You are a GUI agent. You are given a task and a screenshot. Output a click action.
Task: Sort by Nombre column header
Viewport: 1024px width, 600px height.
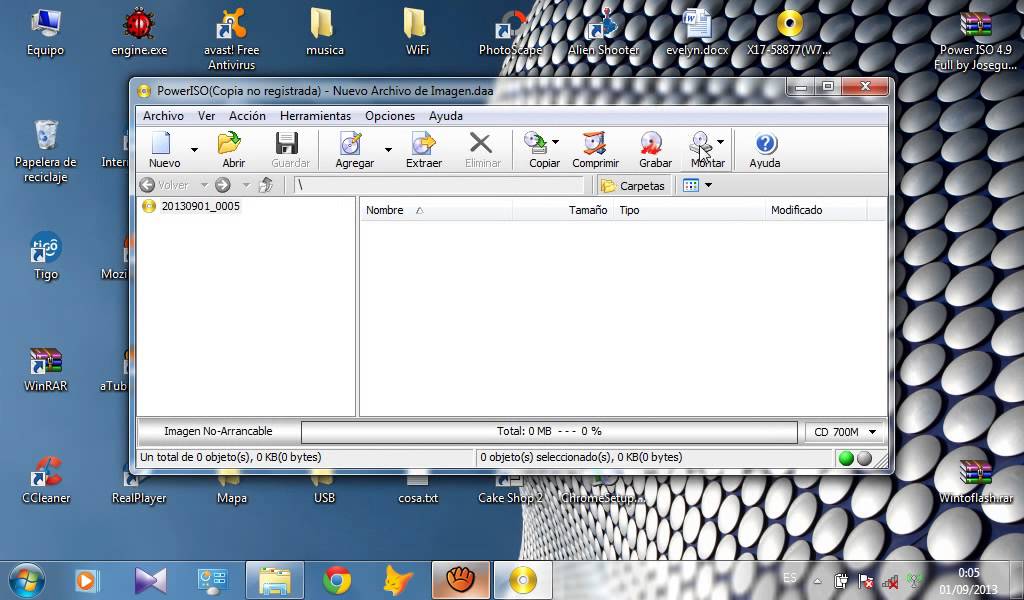[x=436, y=210]
